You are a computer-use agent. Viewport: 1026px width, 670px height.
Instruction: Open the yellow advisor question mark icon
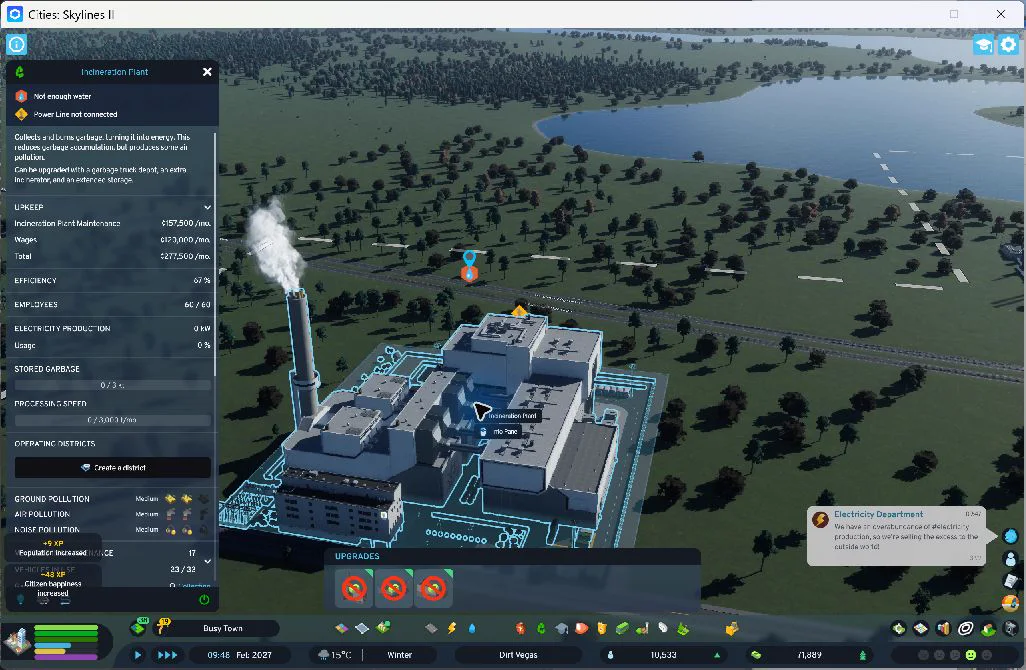[162, 627]
